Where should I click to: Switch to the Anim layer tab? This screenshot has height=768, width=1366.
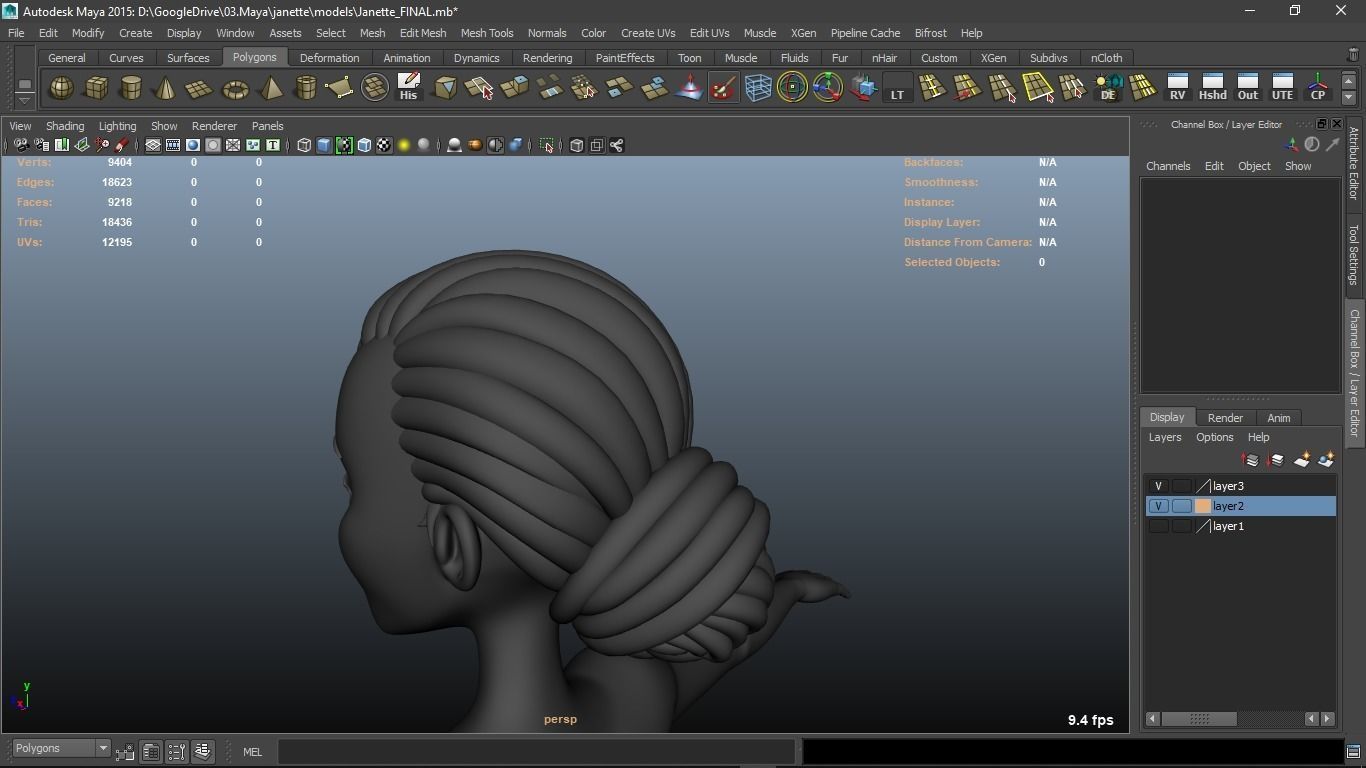click(1278, 418)
